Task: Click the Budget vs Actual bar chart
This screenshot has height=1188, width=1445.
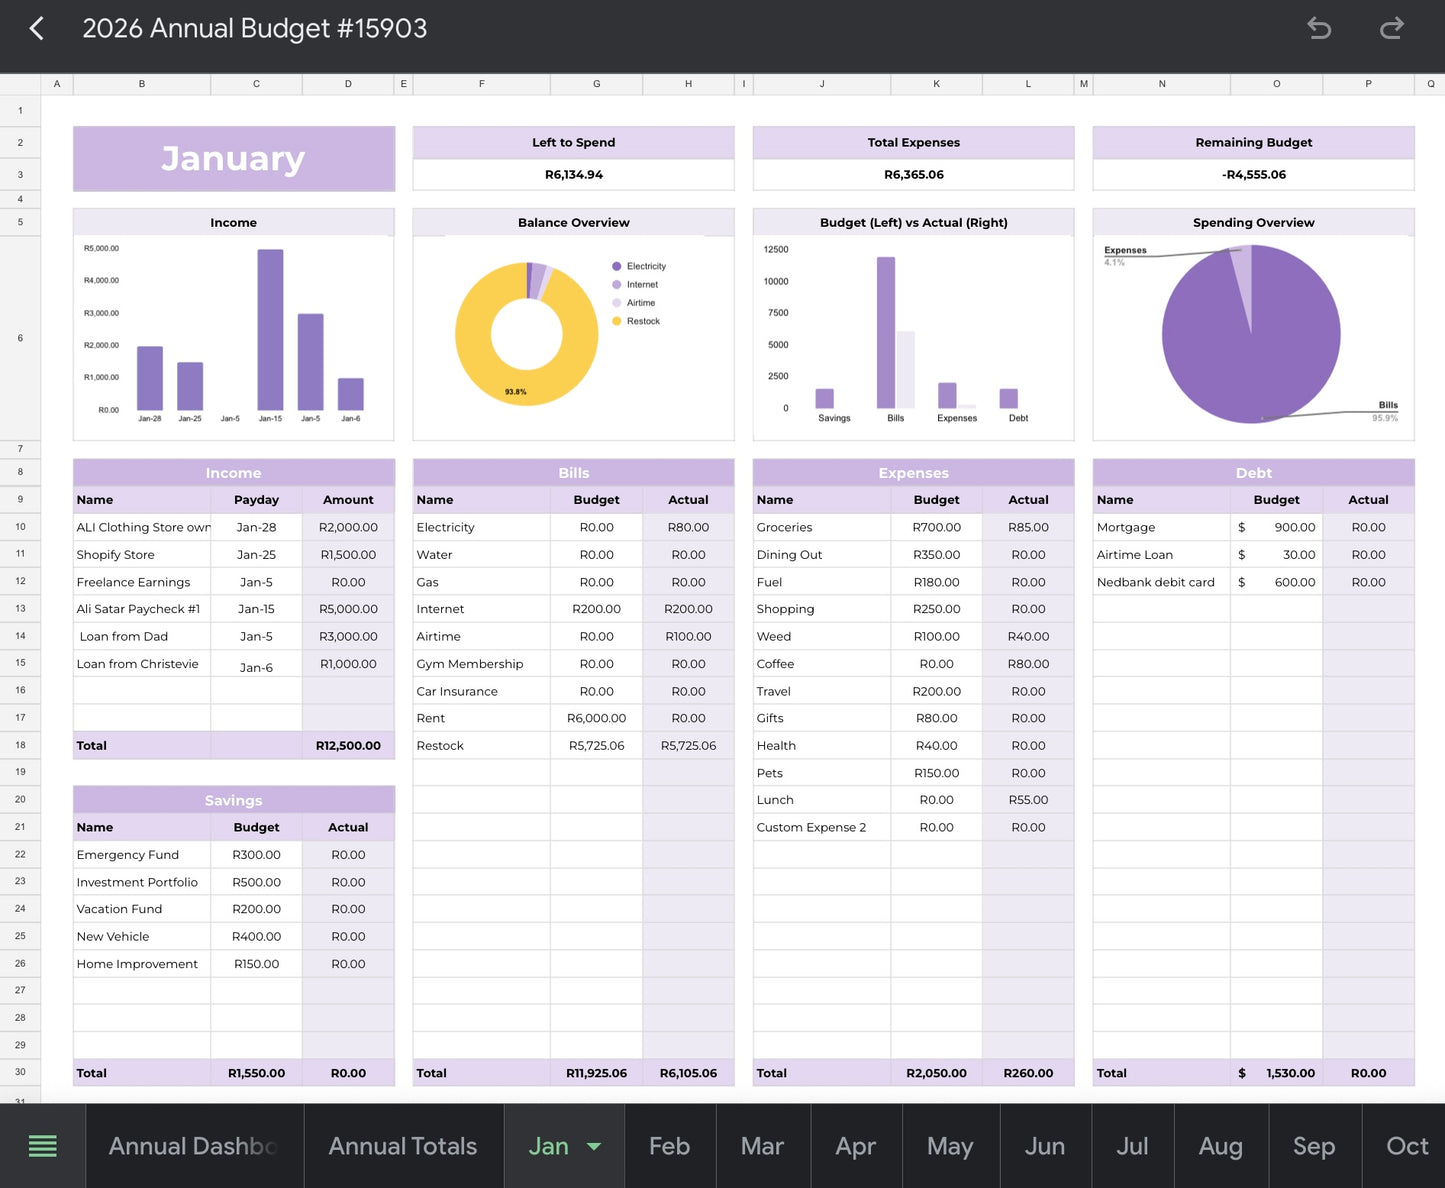Action: [x=913, y=337]
